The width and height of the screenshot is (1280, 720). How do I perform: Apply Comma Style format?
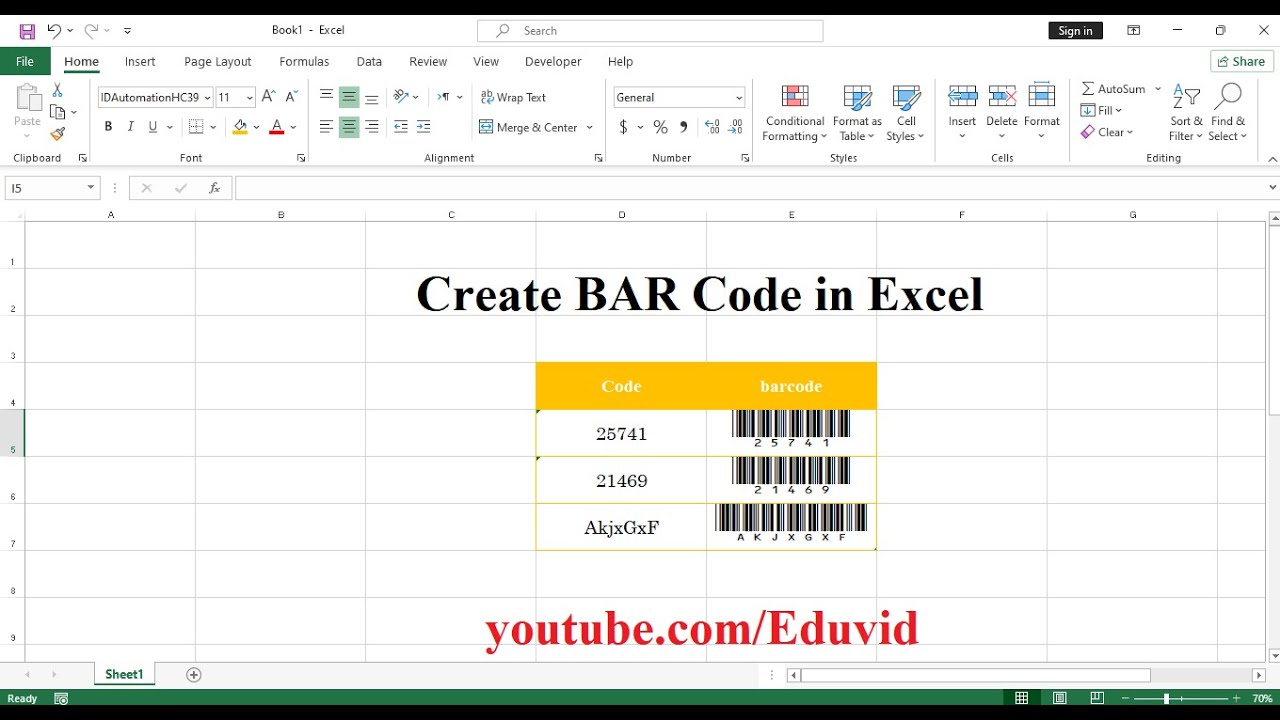[x=684, y=127]
